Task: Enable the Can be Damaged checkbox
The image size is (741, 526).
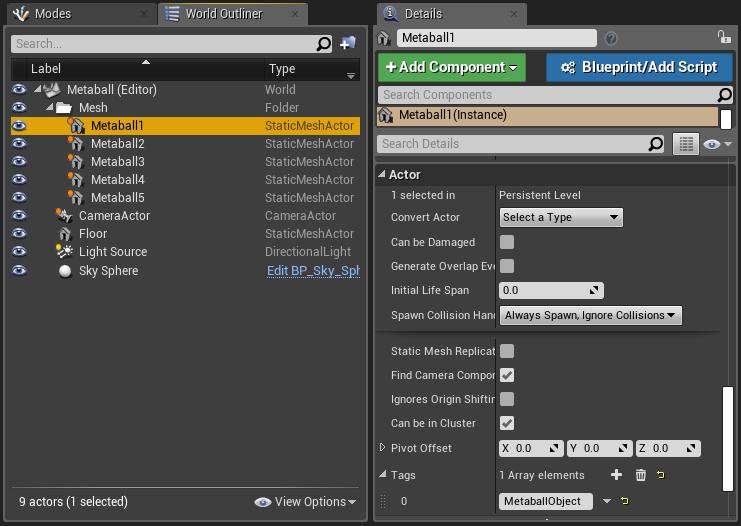Action: [507, 242]
